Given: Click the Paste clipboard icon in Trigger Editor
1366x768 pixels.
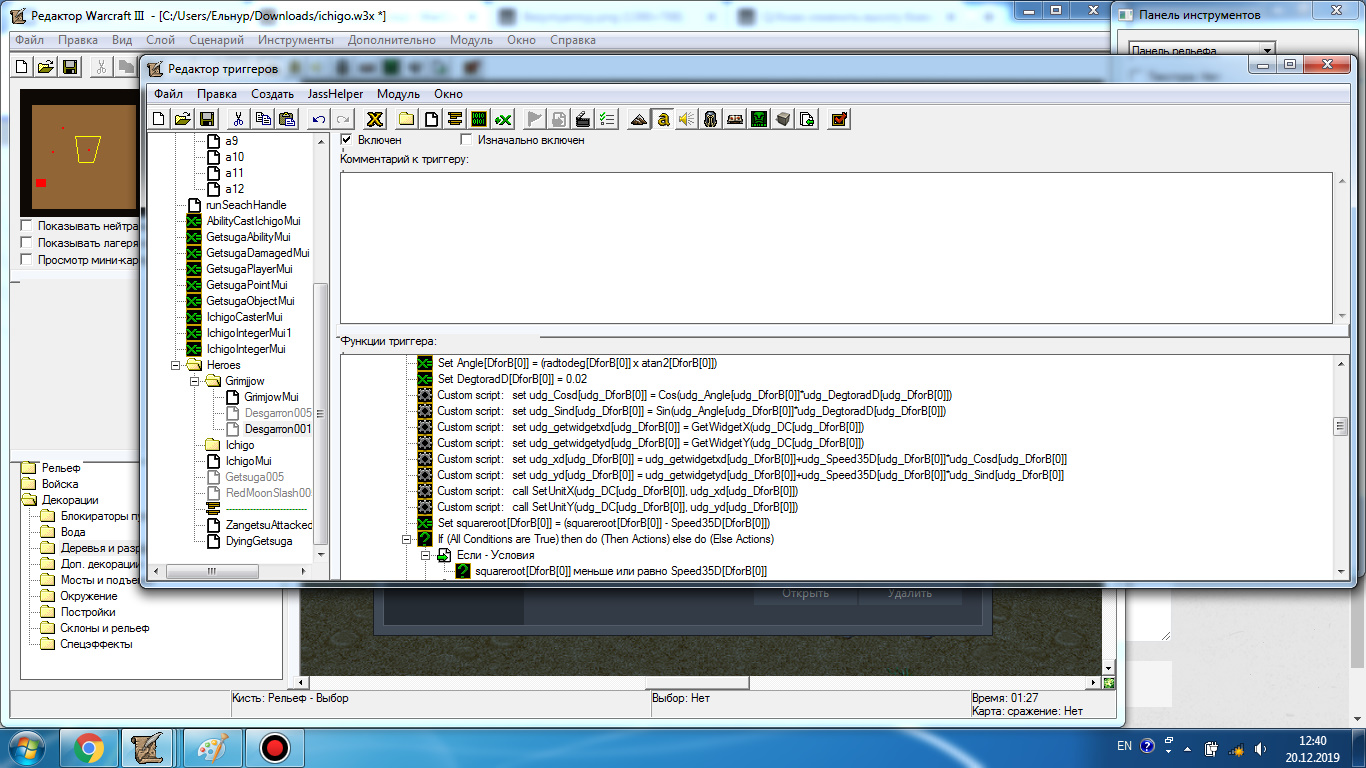Looking at the screenshot, I should pos(287,119).
